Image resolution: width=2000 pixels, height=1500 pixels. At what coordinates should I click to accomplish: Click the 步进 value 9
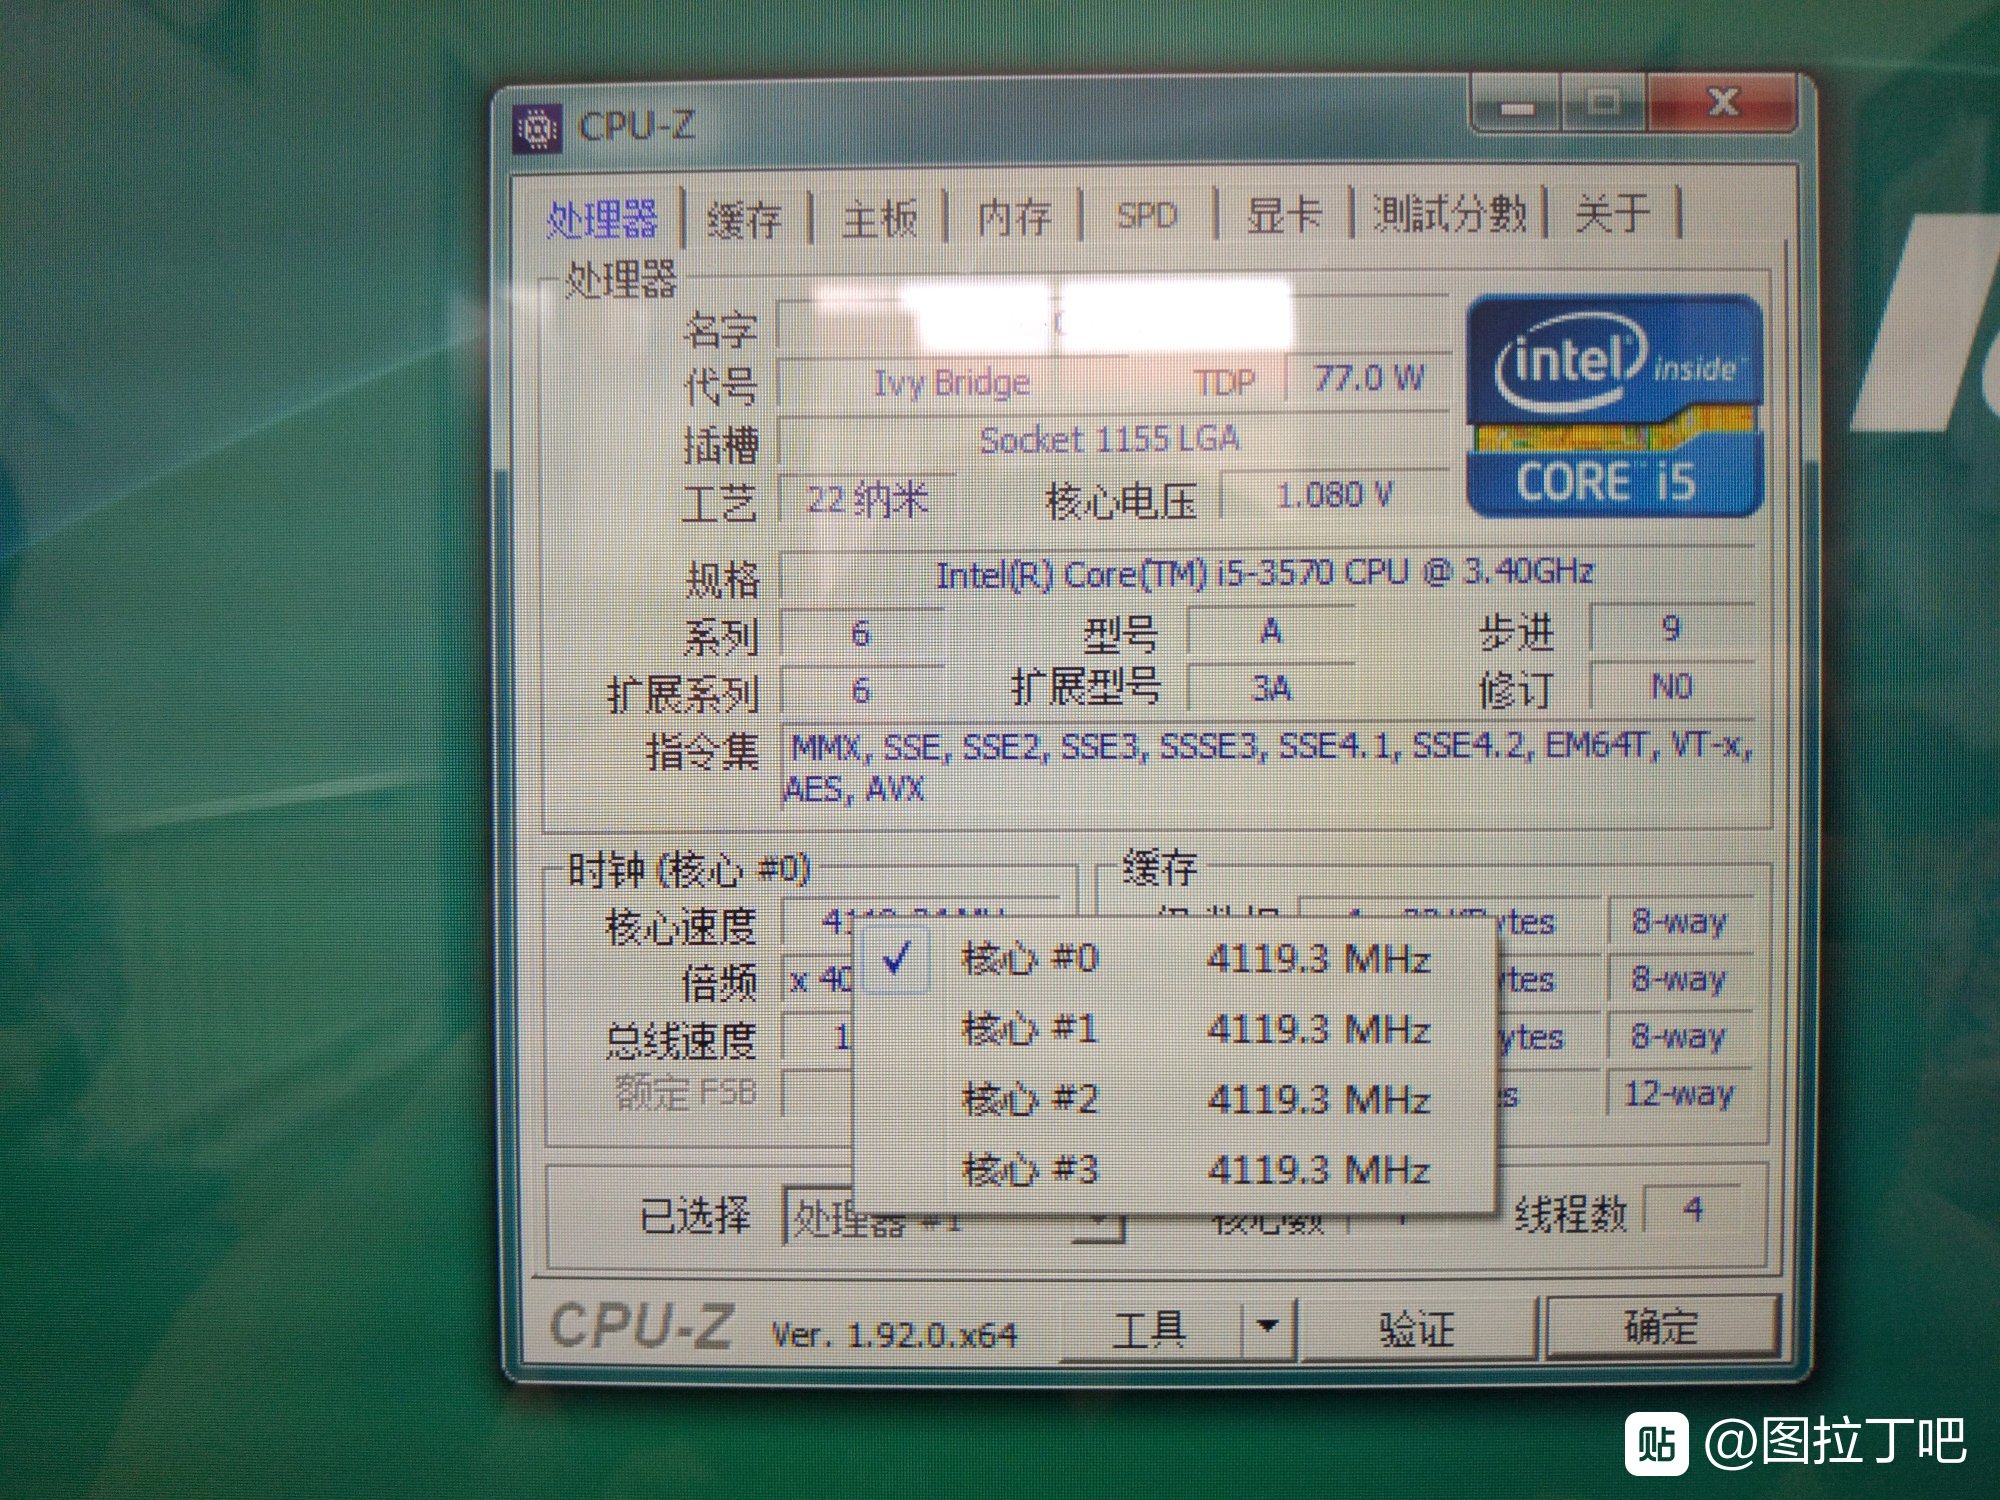1671,628
